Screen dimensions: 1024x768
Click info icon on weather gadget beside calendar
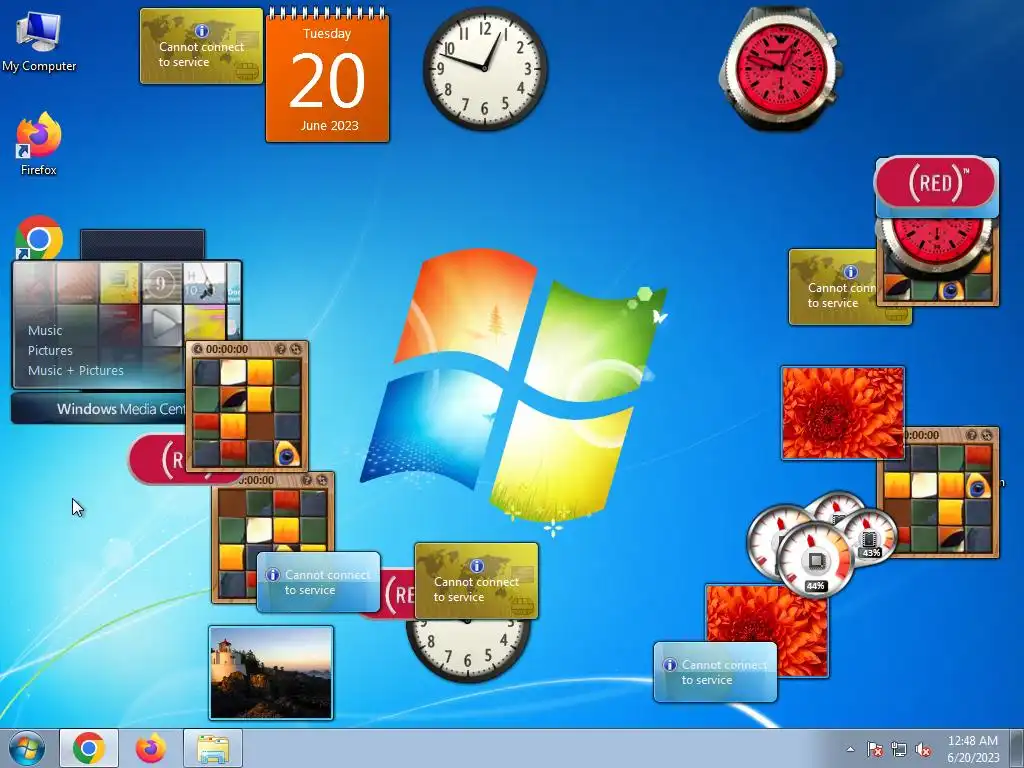coord(202,31)
